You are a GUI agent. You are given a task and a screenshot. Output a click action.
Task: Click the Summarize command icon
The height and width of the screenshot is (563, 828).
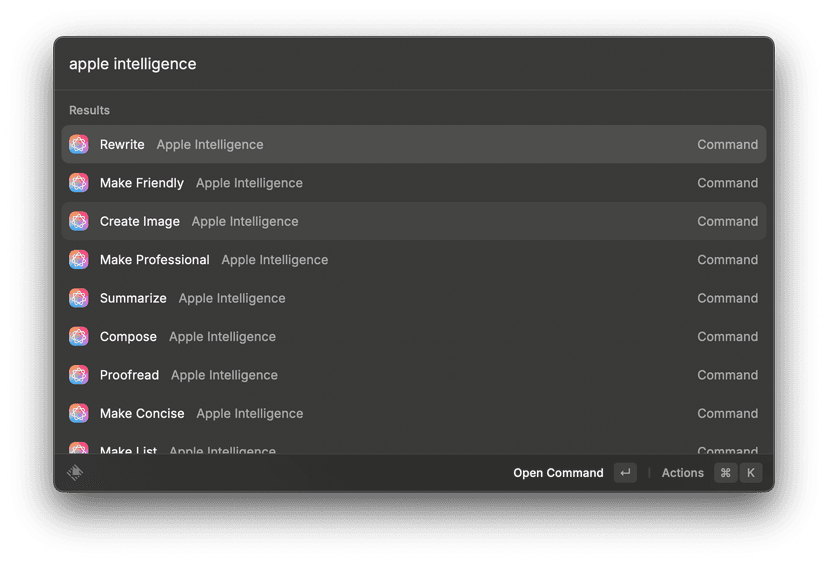(x=79, y=298)
